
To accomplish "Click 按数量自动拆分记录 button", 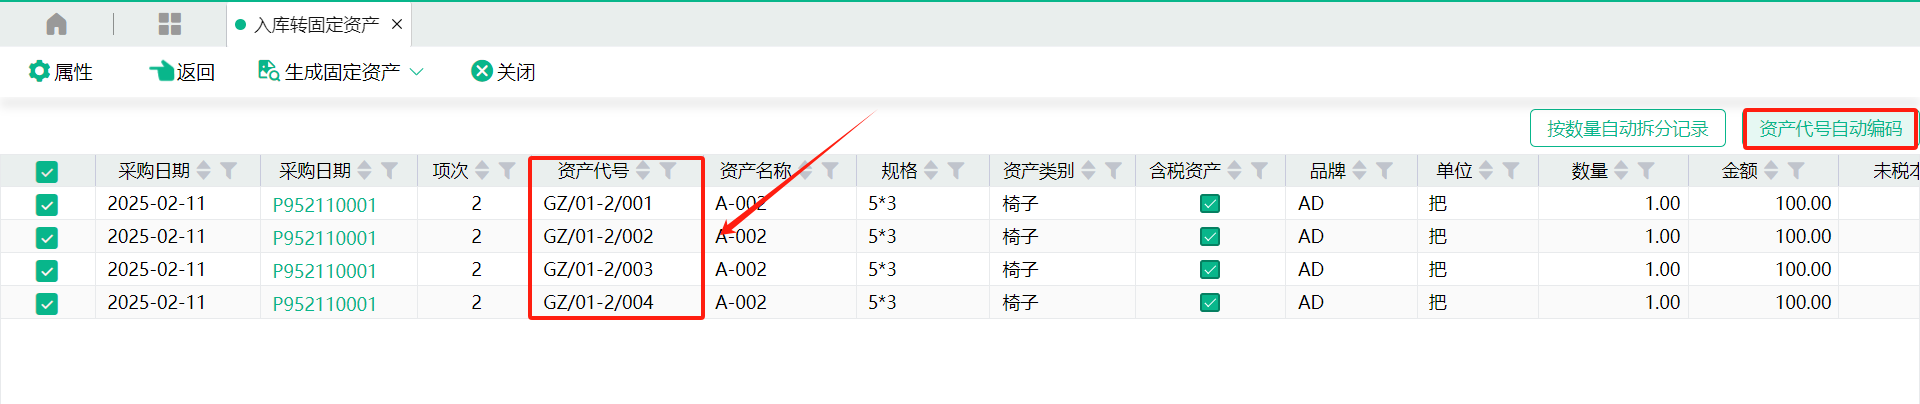I will click(x=1628, y=129).
